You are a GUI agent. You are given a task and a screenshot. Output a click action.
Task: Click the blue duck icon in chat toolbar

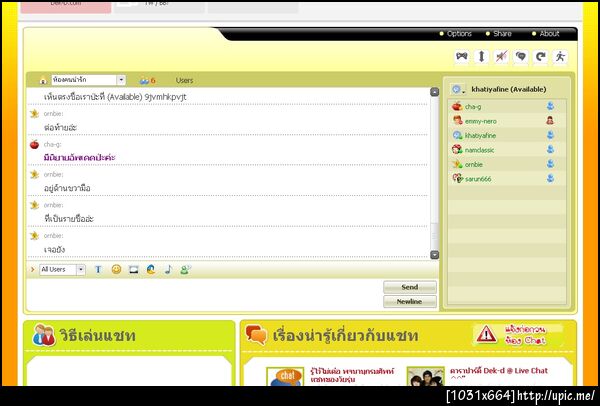tap(151, 270)
